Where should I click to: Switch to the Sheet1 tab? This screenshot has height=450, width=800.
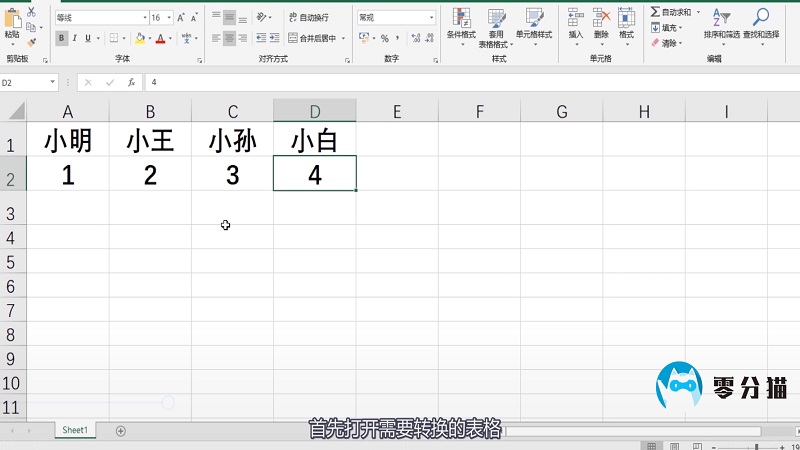[75, 430]
